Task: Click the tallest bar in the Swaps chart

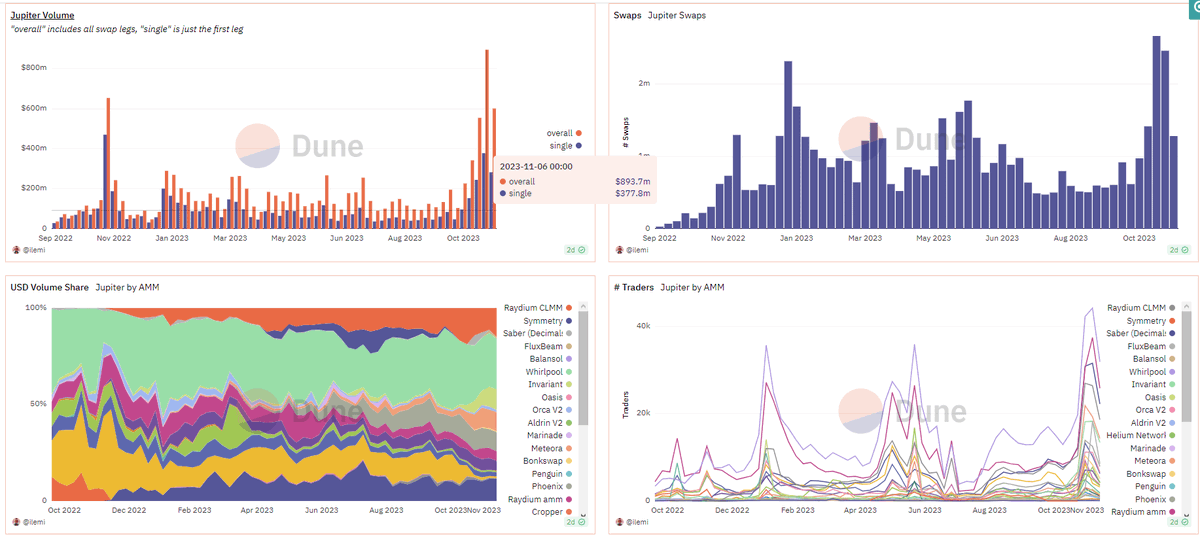Action: 1156,132
